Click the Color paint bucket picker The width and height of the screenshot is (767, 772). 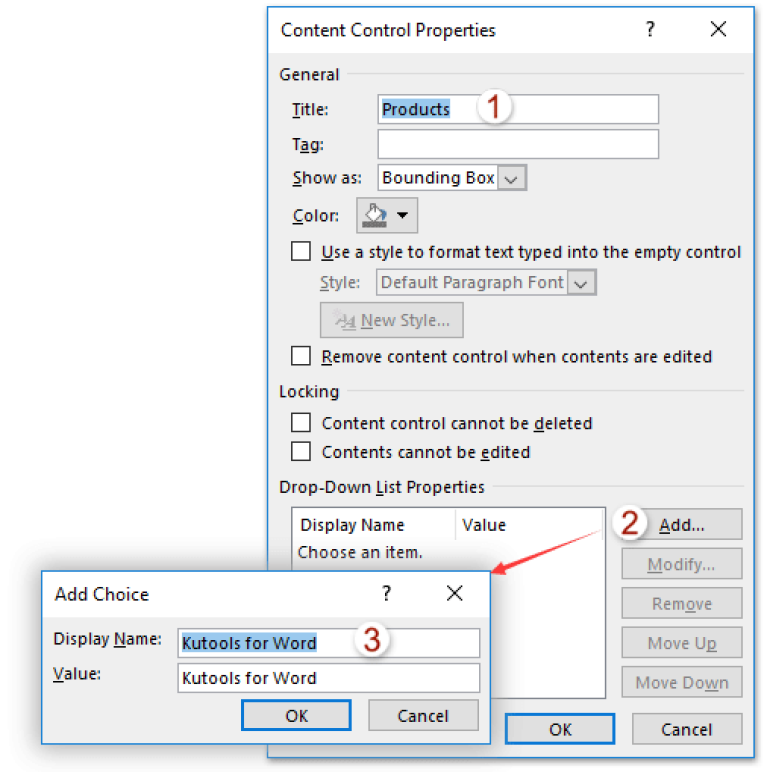coord(386,215)
